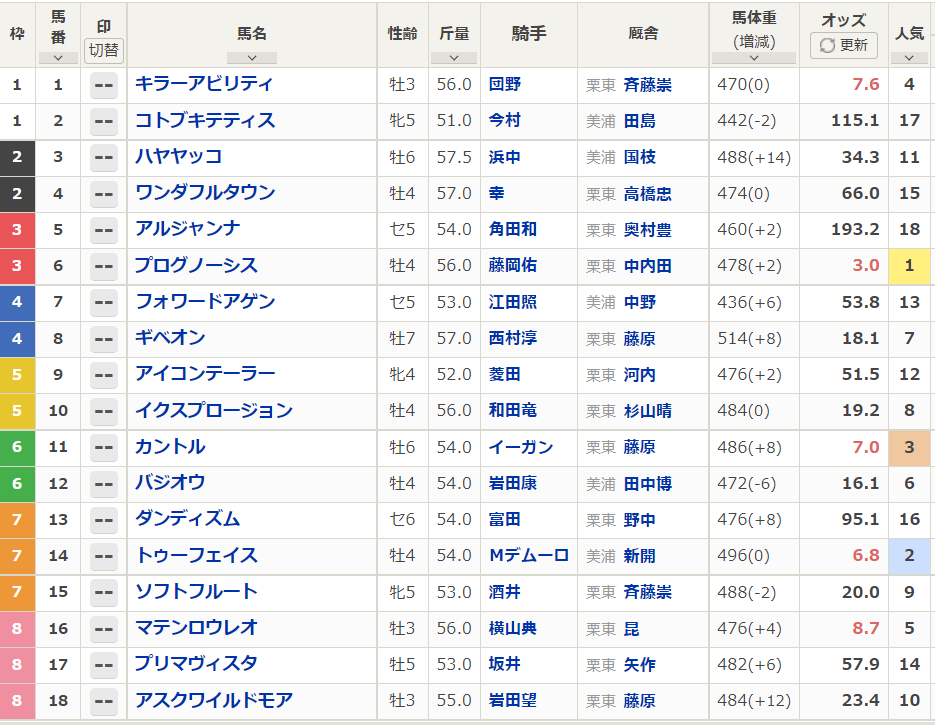The image size is (935, 725).
Task: Open mark selector for プログノーシス
Action: click(104, 266)
